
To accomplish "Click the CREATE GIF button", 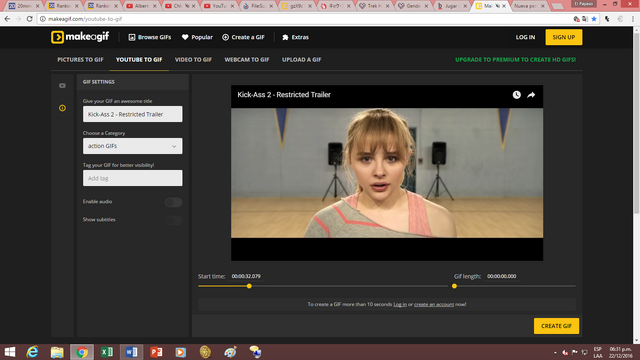I will (556, 326).
